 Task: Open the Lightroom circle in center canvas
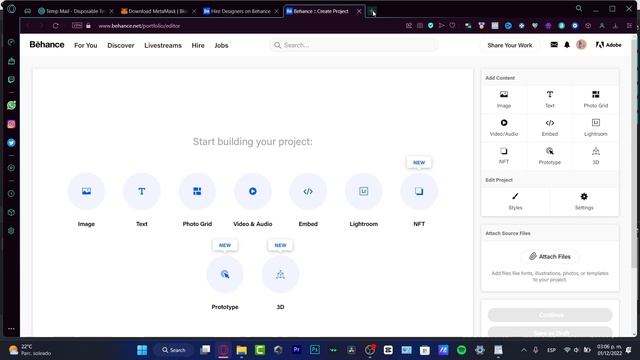(x=364, y=191)
